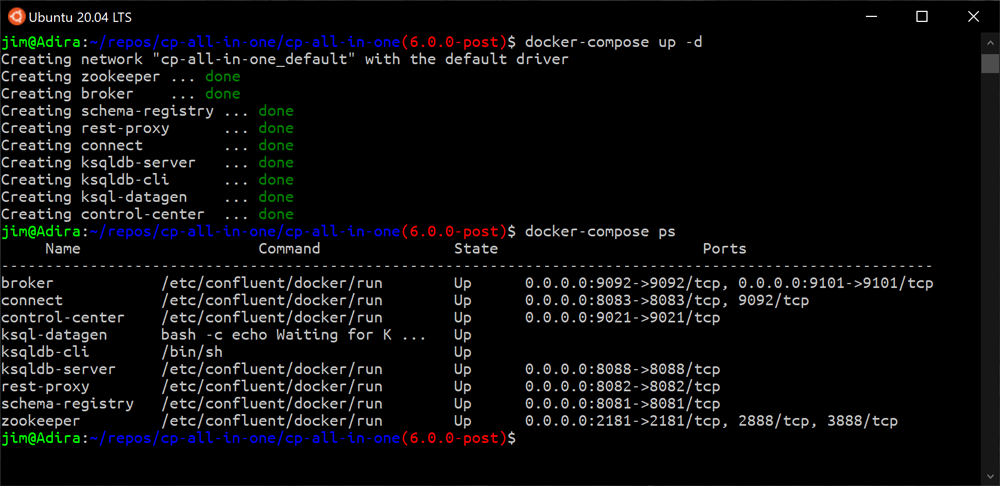Click the Ubuntu 20.04 LTS title text
Viewport: 1000px width, 486px height.
coord(80,17)
